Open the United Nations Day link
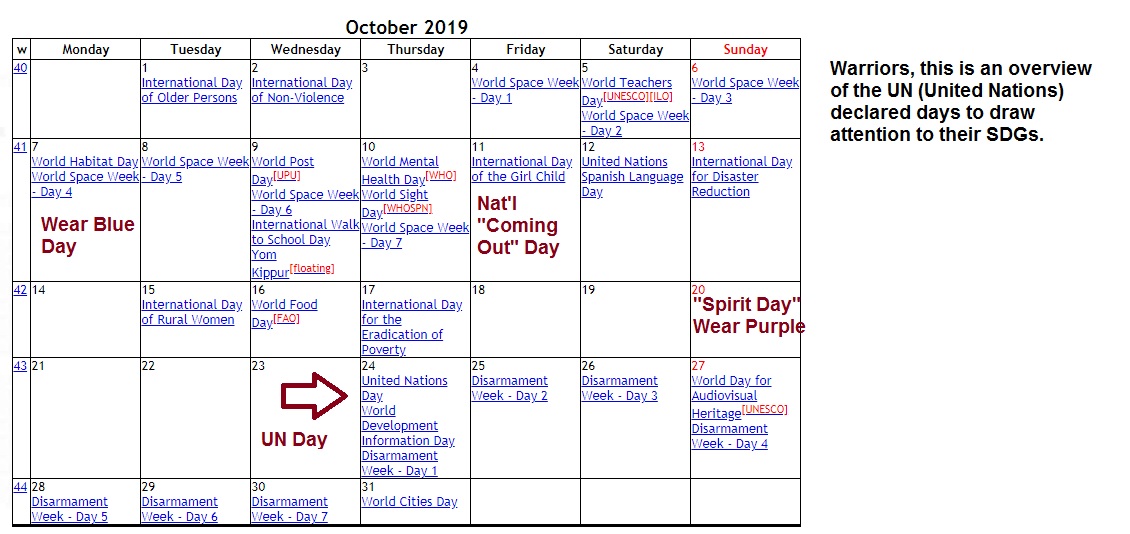Image resolution: width=1130 pixels, height=534 pixels. pyautogui.click(x=404, y=388)
